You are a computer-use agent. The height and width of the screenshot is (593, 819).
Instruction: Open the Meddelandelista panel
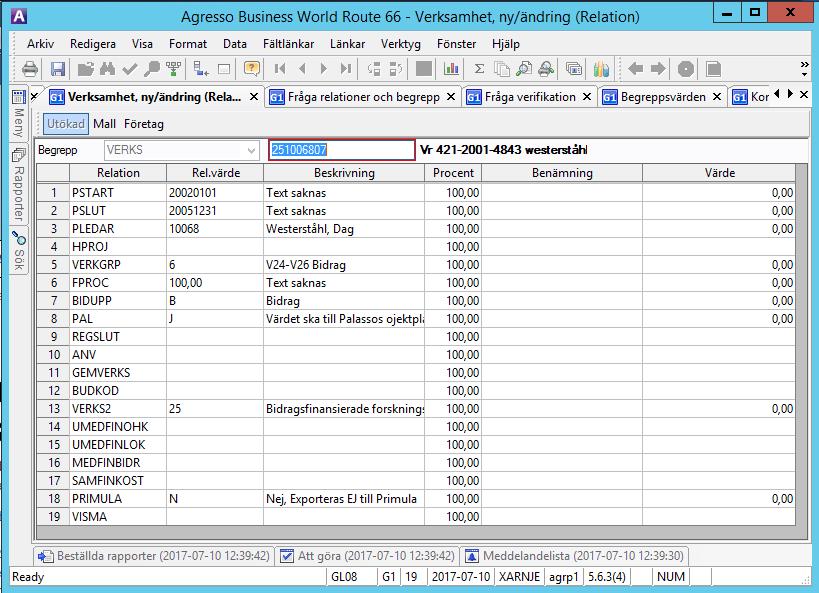coord(574,556)
